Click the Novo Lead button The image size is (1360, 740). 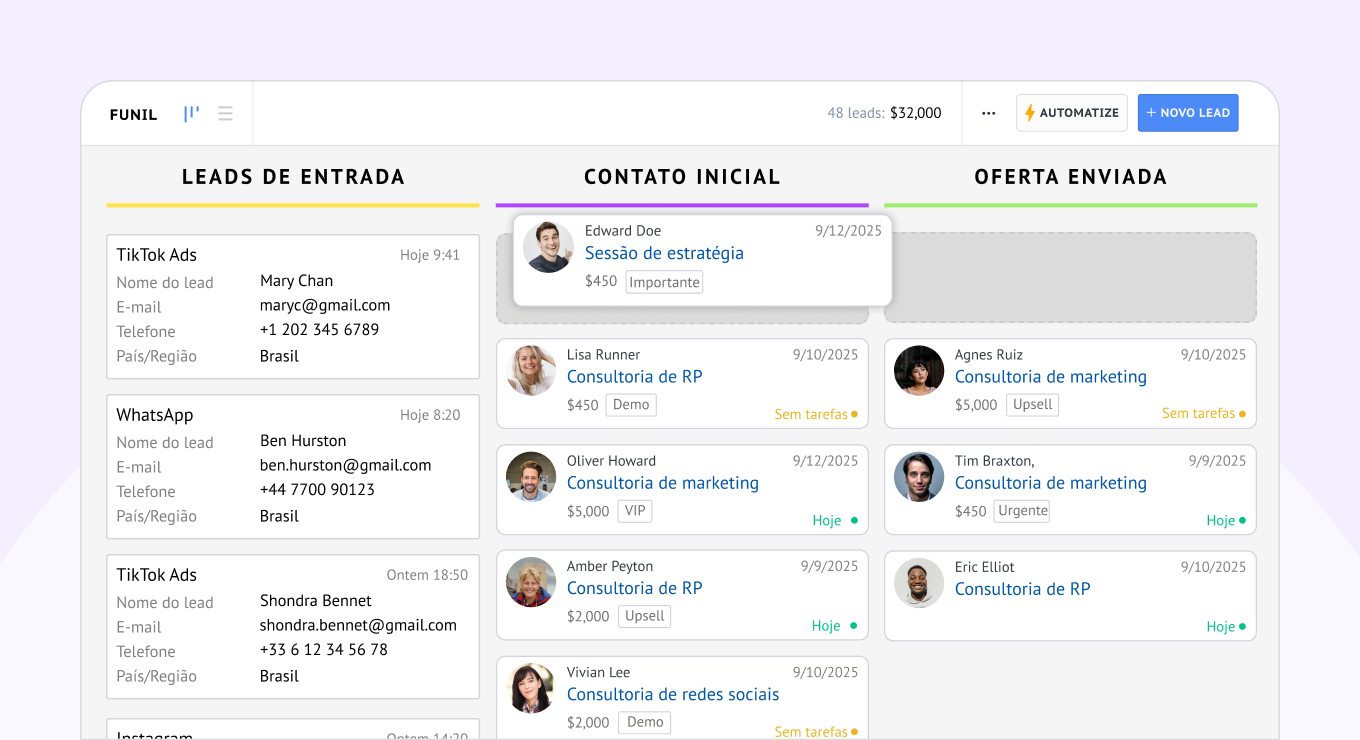pos(1187,113)
